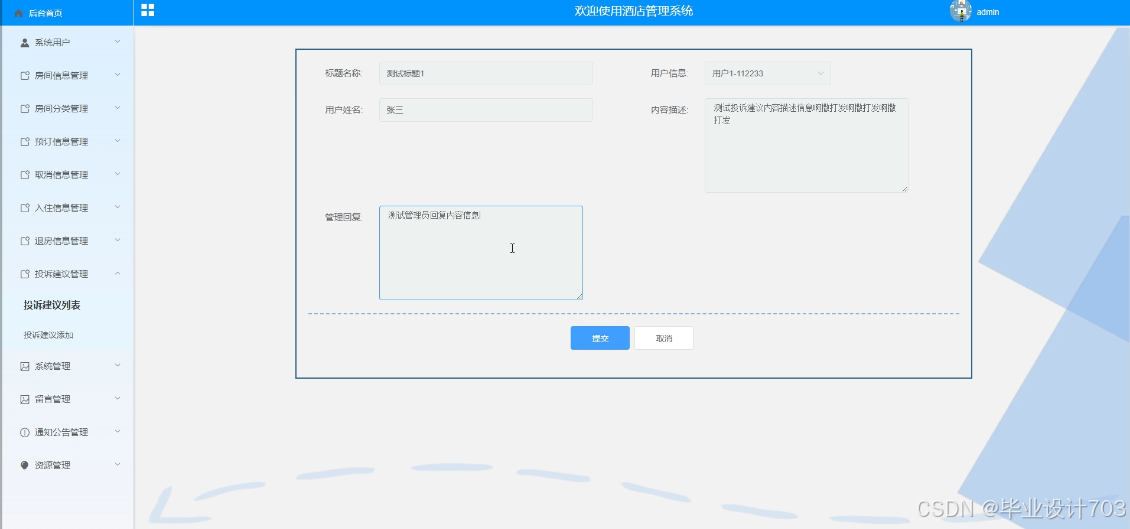Screen dimensions: 1130x529
Task: Click the 标题名称 input field
Action: point(486,74)
